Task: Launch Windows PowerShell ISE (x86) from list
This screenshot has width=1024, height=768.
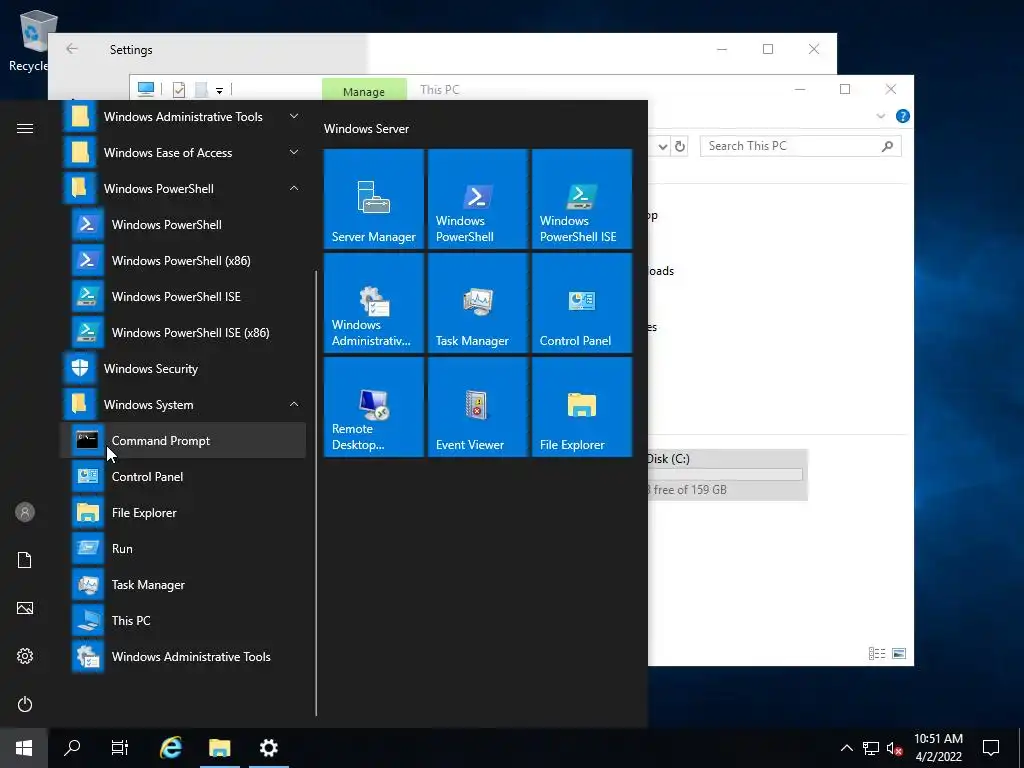Action: (x=183, y=332)
